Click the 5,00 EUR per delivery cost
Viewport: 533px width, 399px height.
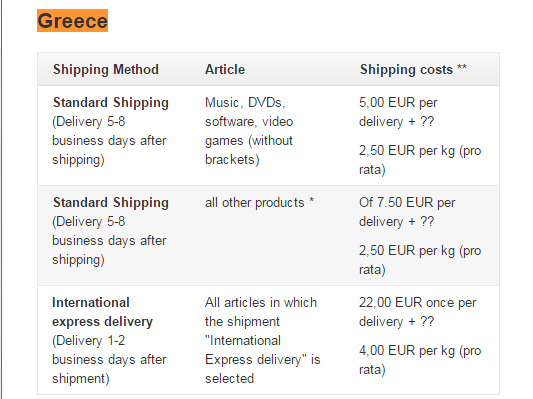coord(398,112)
